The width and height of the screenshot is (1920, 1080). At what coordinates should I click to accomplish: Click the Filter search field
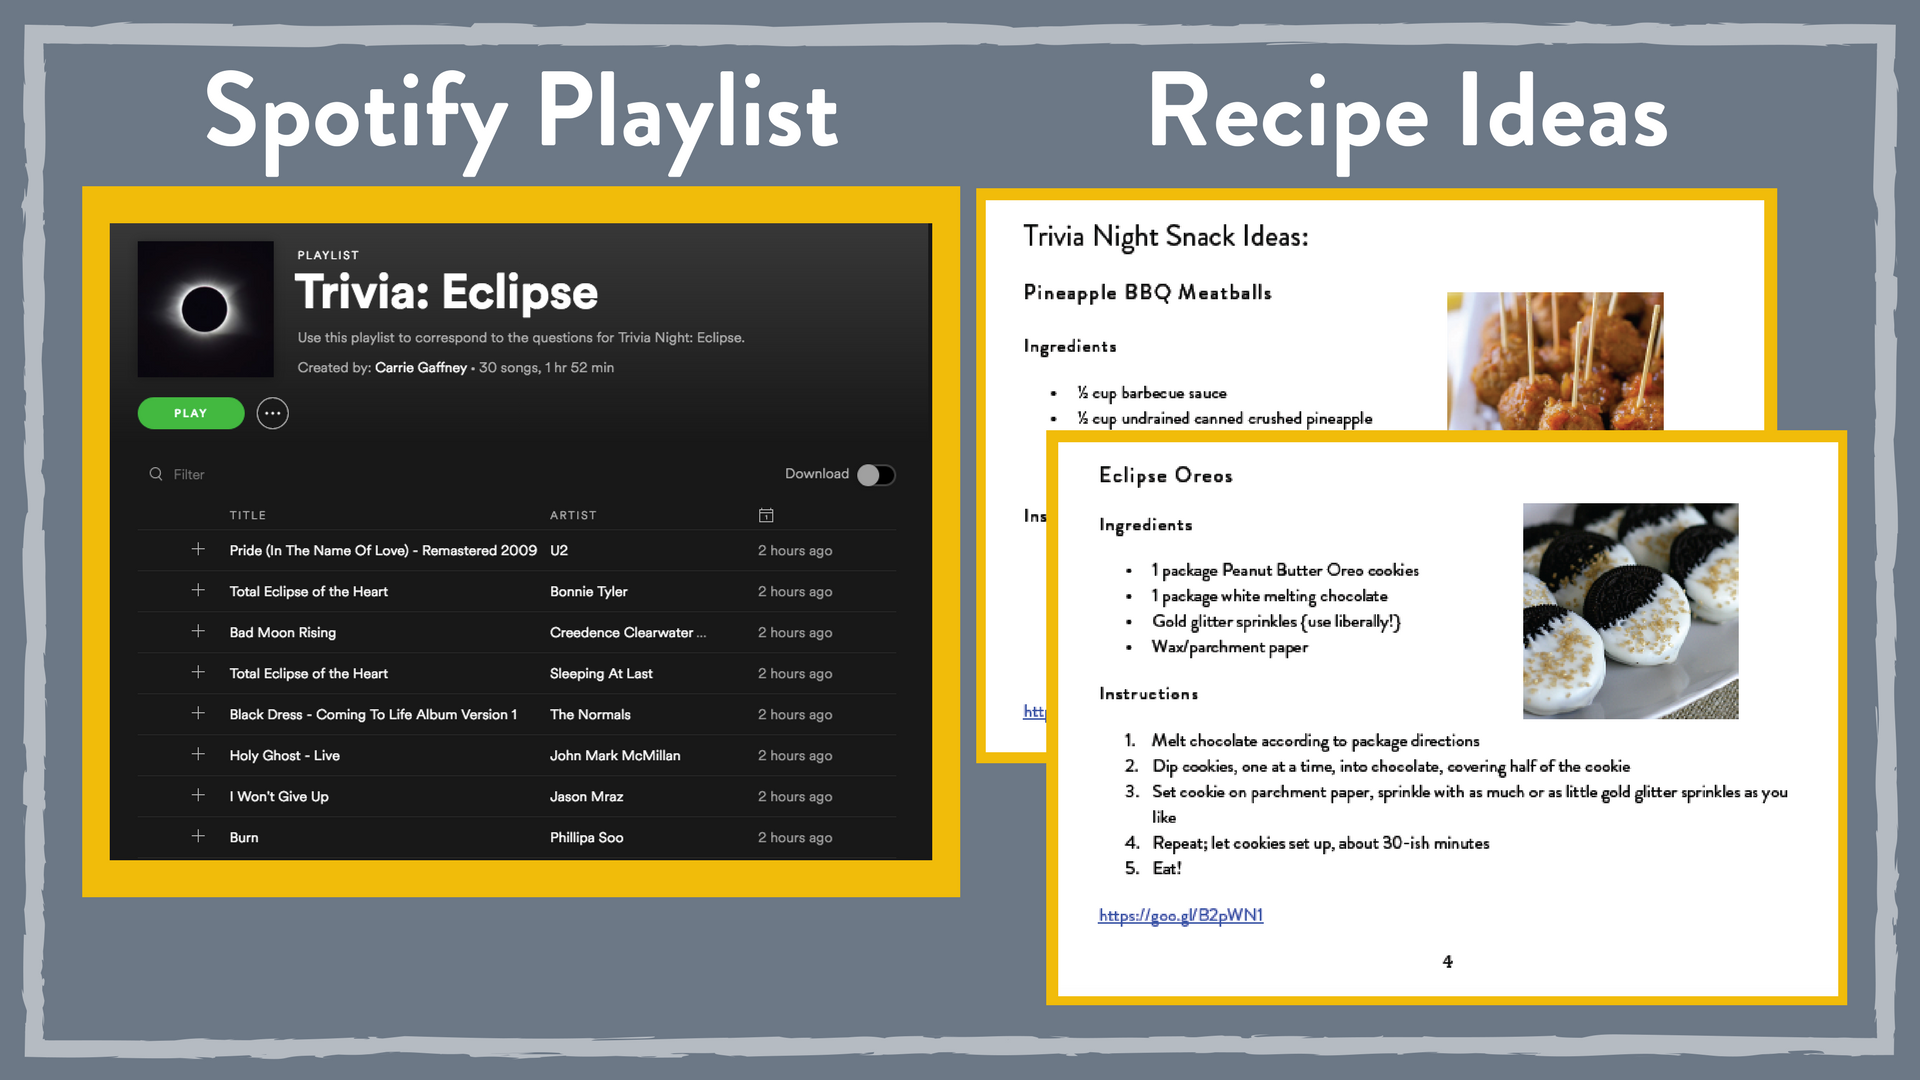[x=188, y=474]
